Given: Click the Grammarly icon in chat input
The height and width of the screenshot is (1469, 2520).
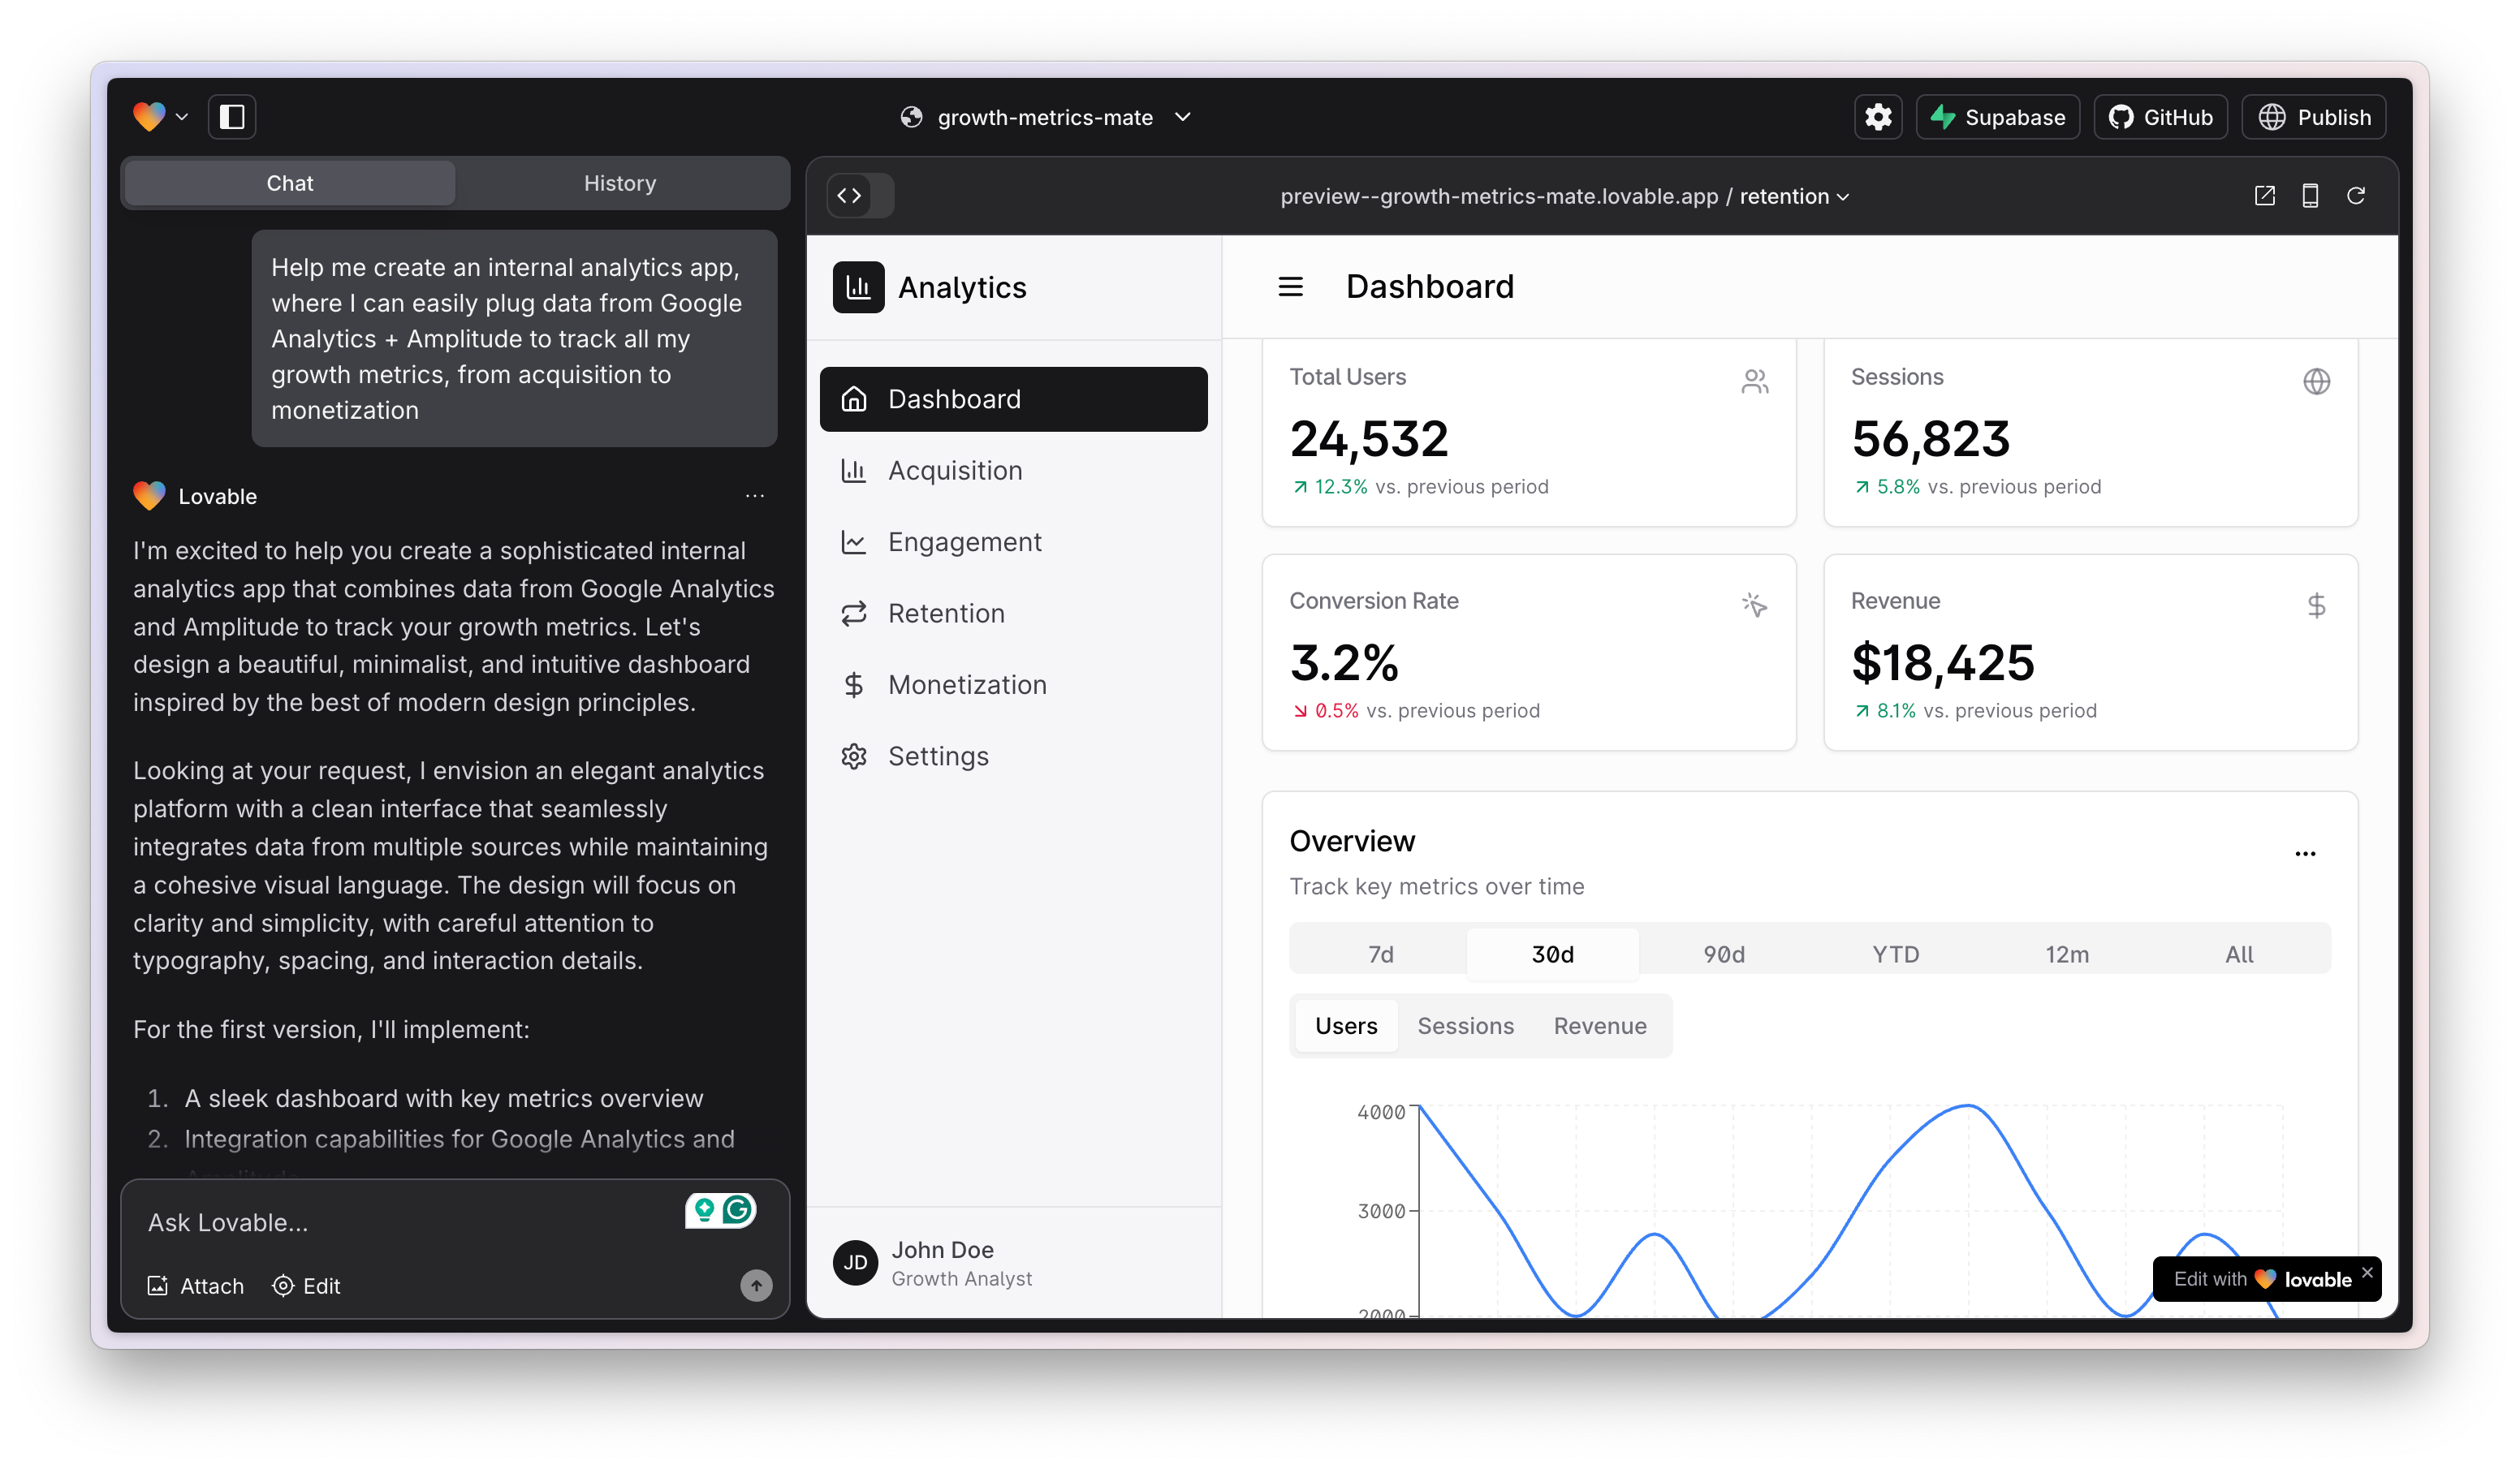Looking at the screenshot, I should 738,1210.
